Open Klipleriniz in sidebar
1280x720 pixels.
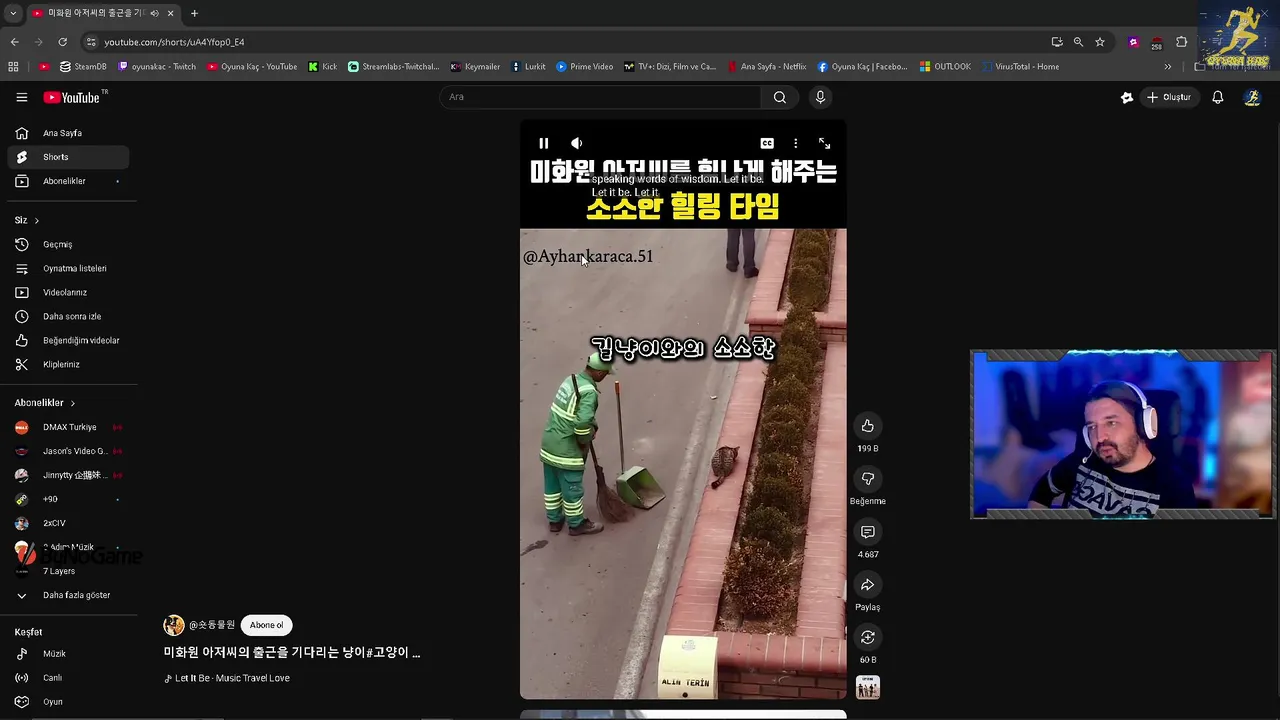tap(68, 364)
